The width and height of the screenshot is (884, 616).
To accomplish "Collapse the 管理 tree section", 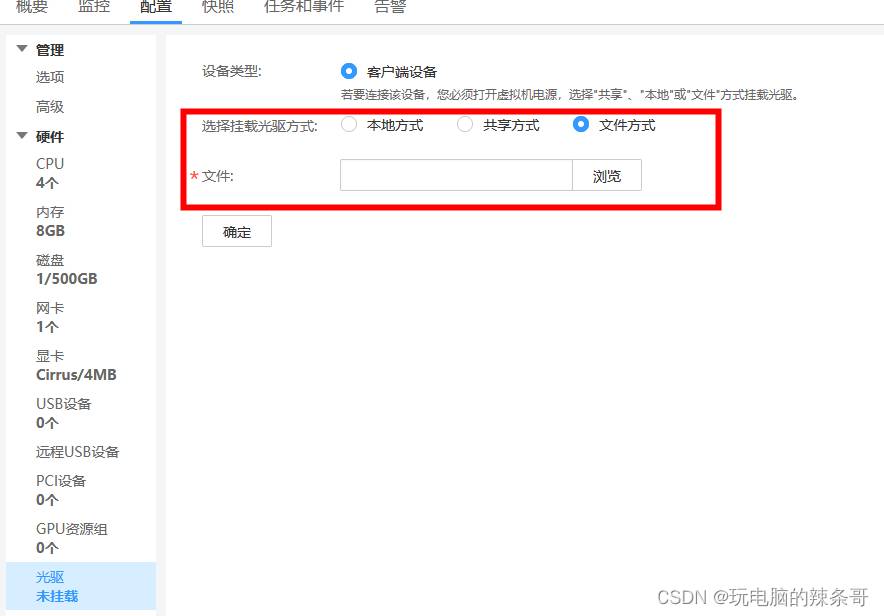I will [22, 50].
